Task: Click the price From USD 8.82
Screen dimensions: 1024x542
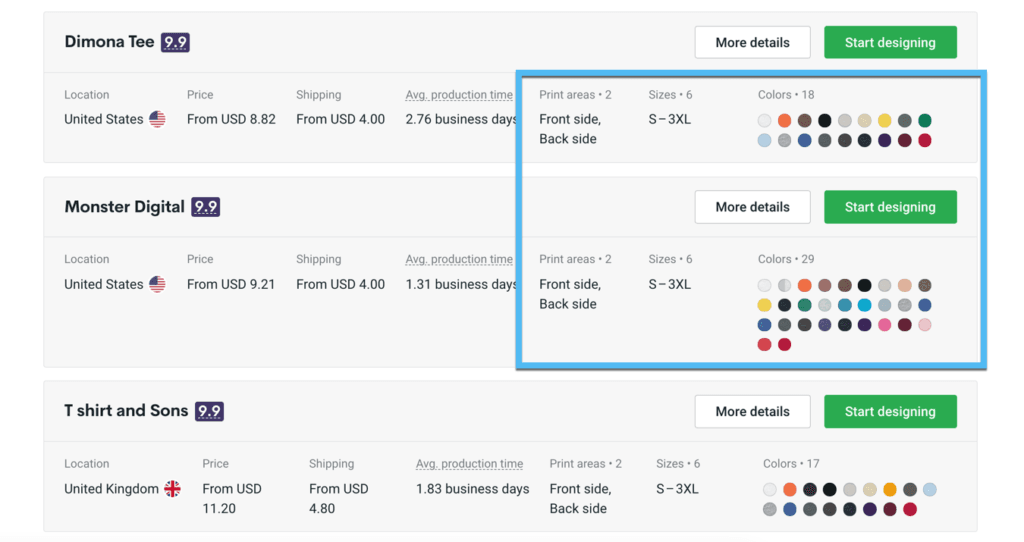Action: [x=231, y=120]
